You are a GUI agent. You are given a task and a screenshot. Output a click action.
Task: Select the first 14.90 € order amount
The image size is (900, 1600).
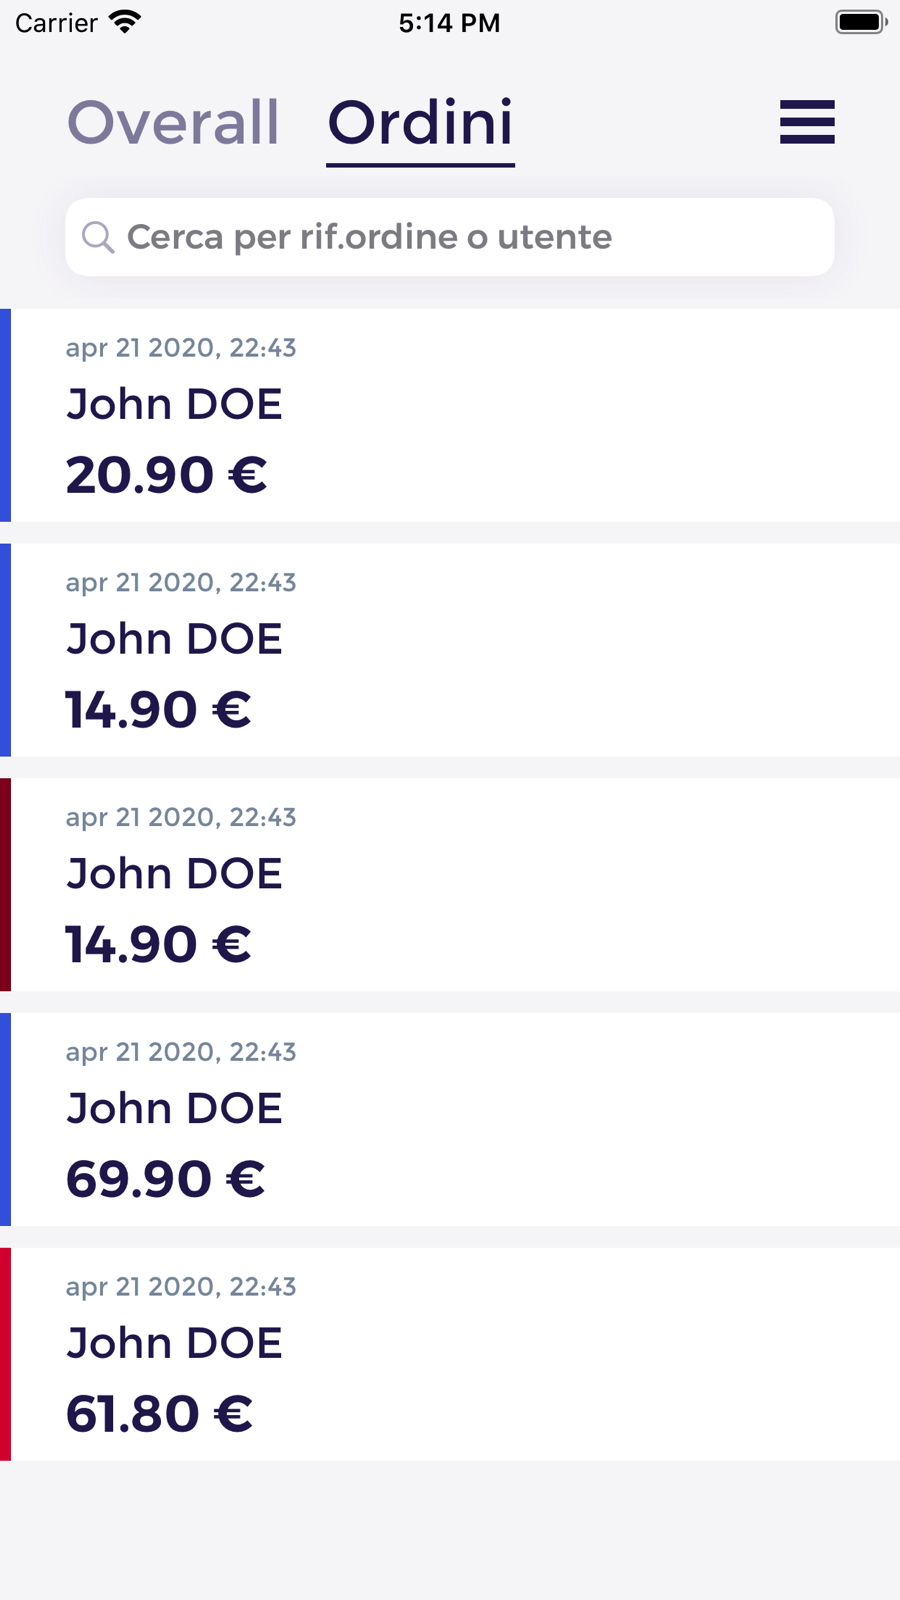click(158, 710)
